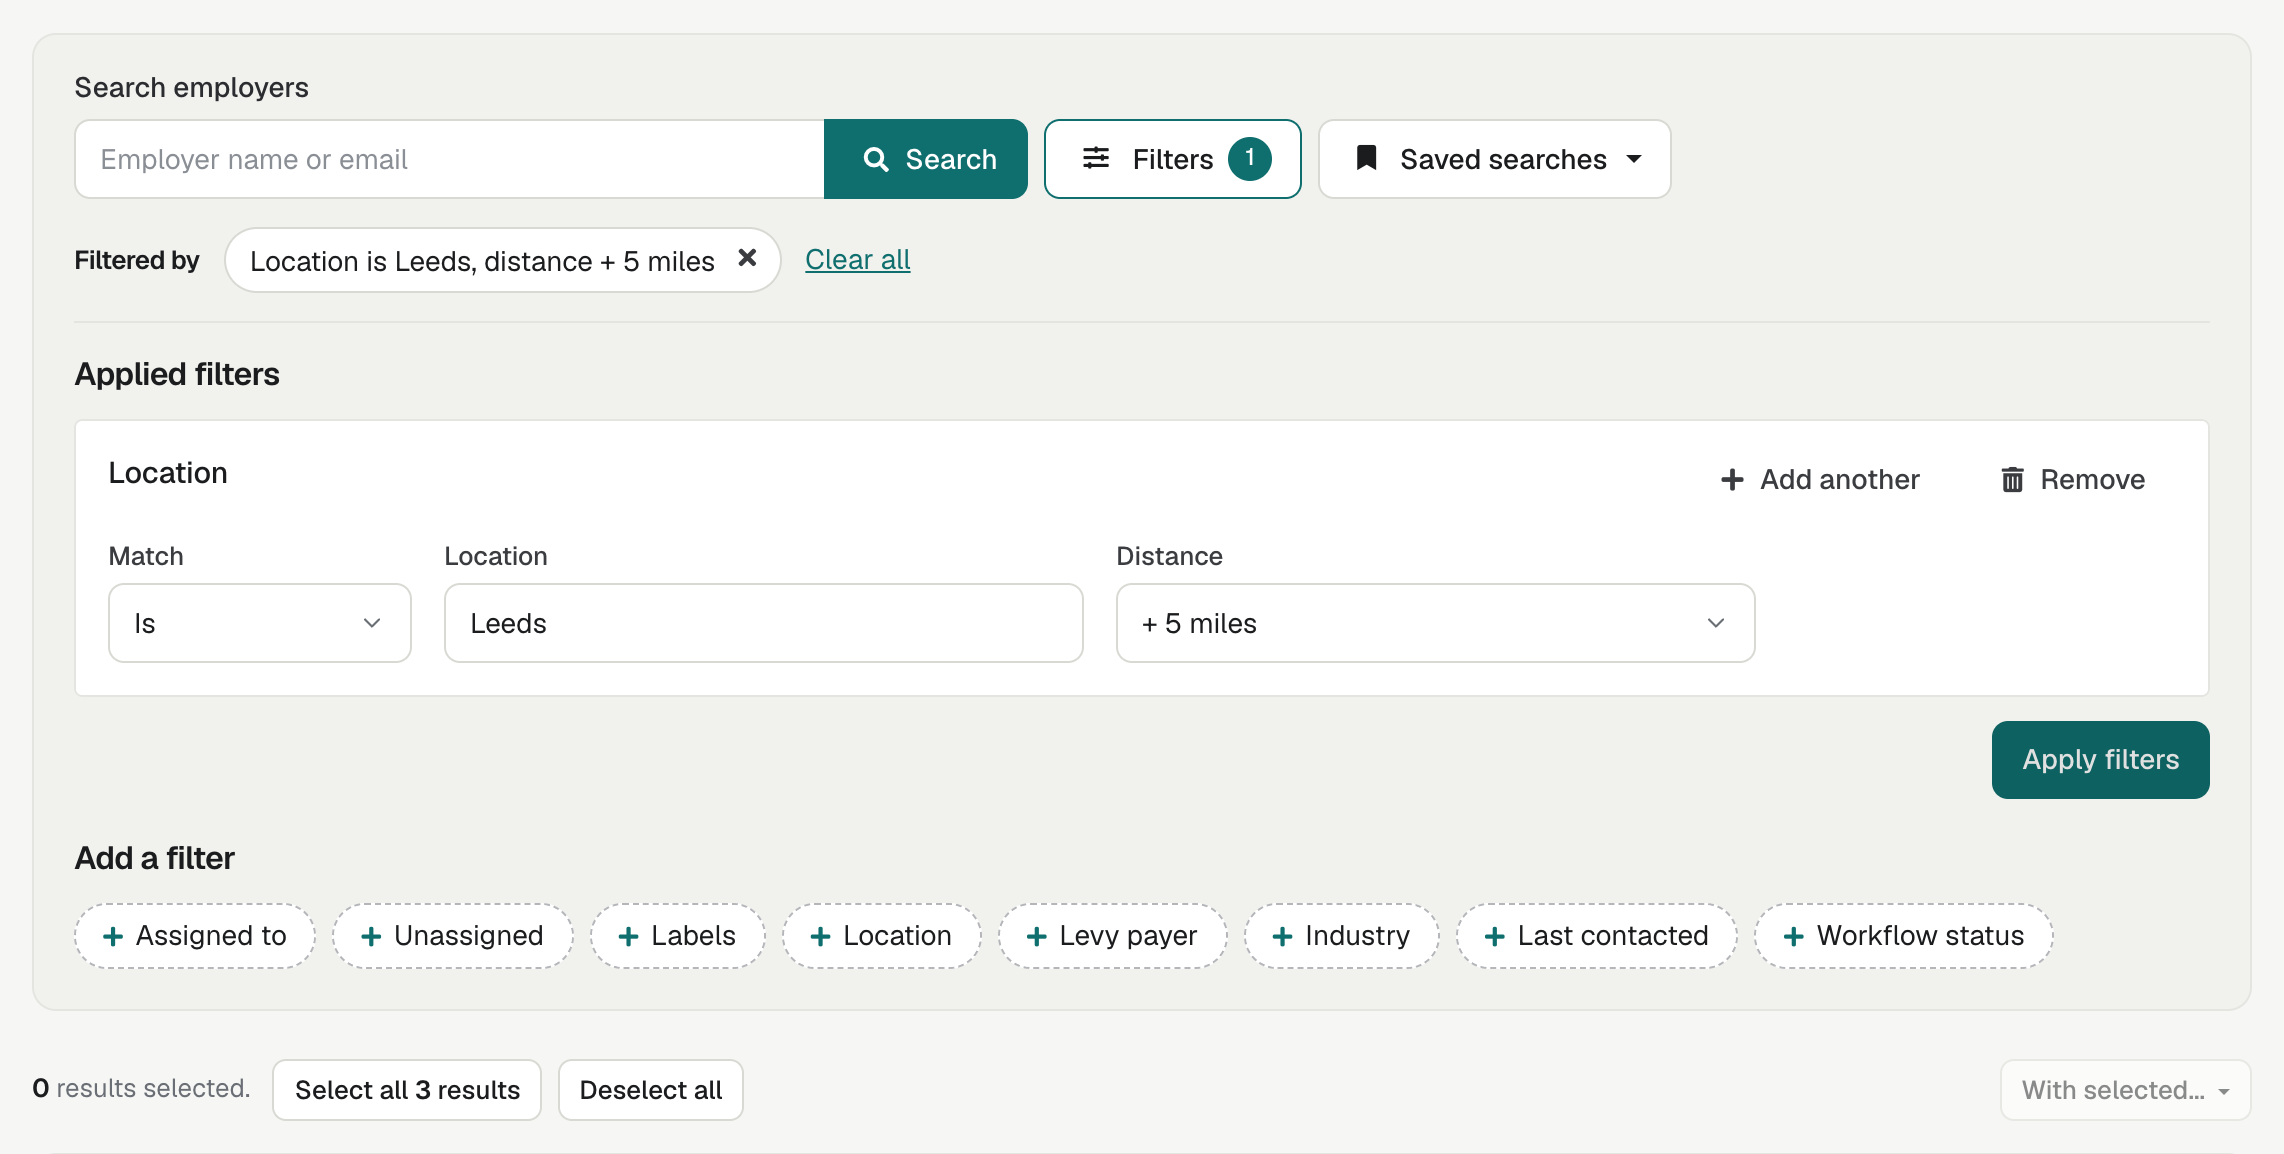This screenshot has height=1154, width=2284.
Task: Add the Unassigned filter
Action: [453, 936]
